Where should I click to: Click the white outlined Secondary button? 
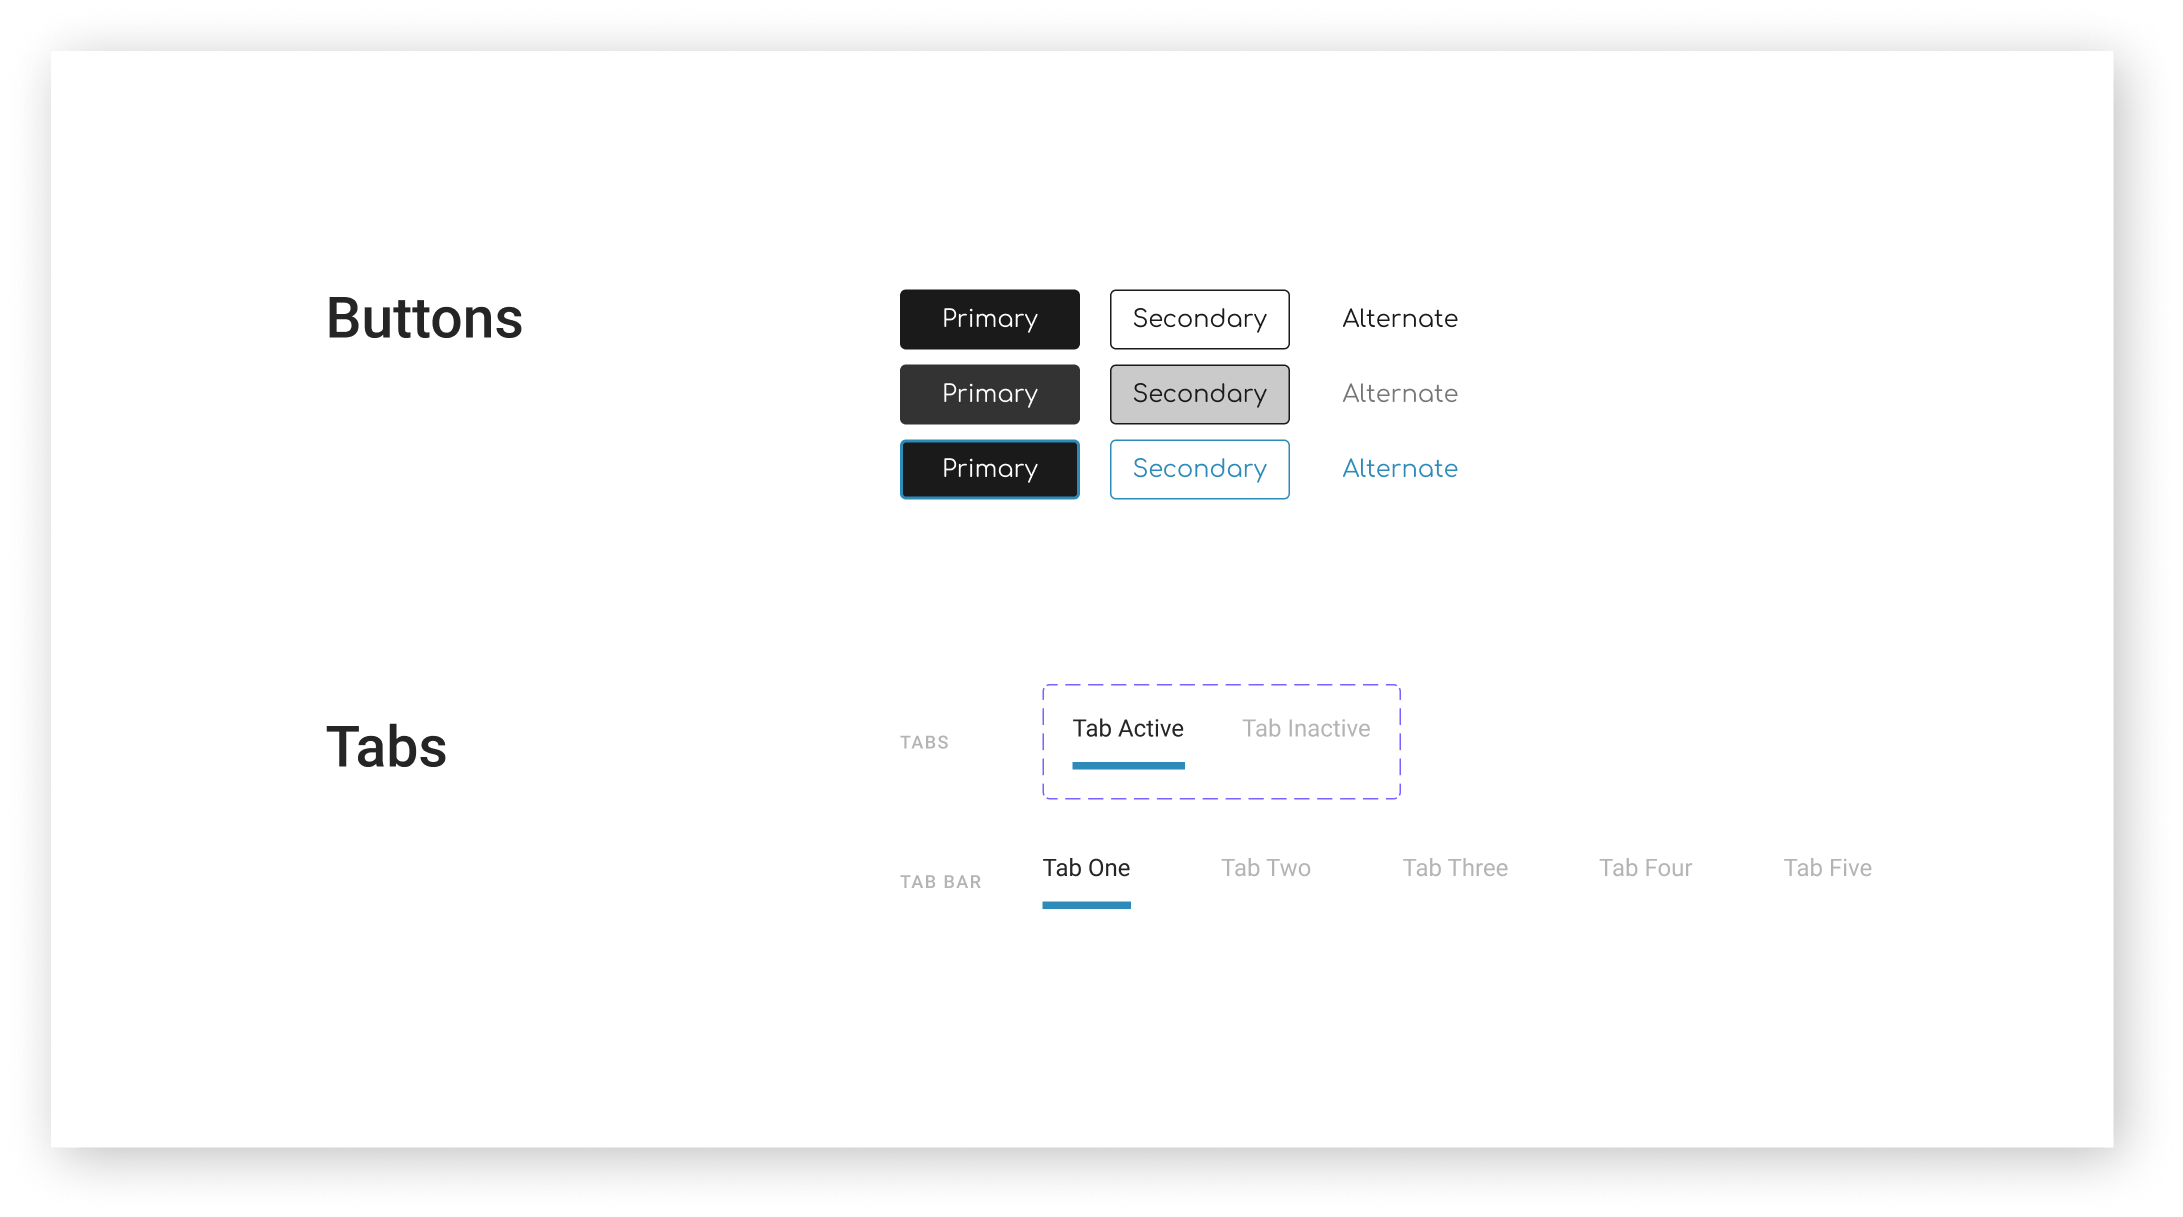(1199, 319)
